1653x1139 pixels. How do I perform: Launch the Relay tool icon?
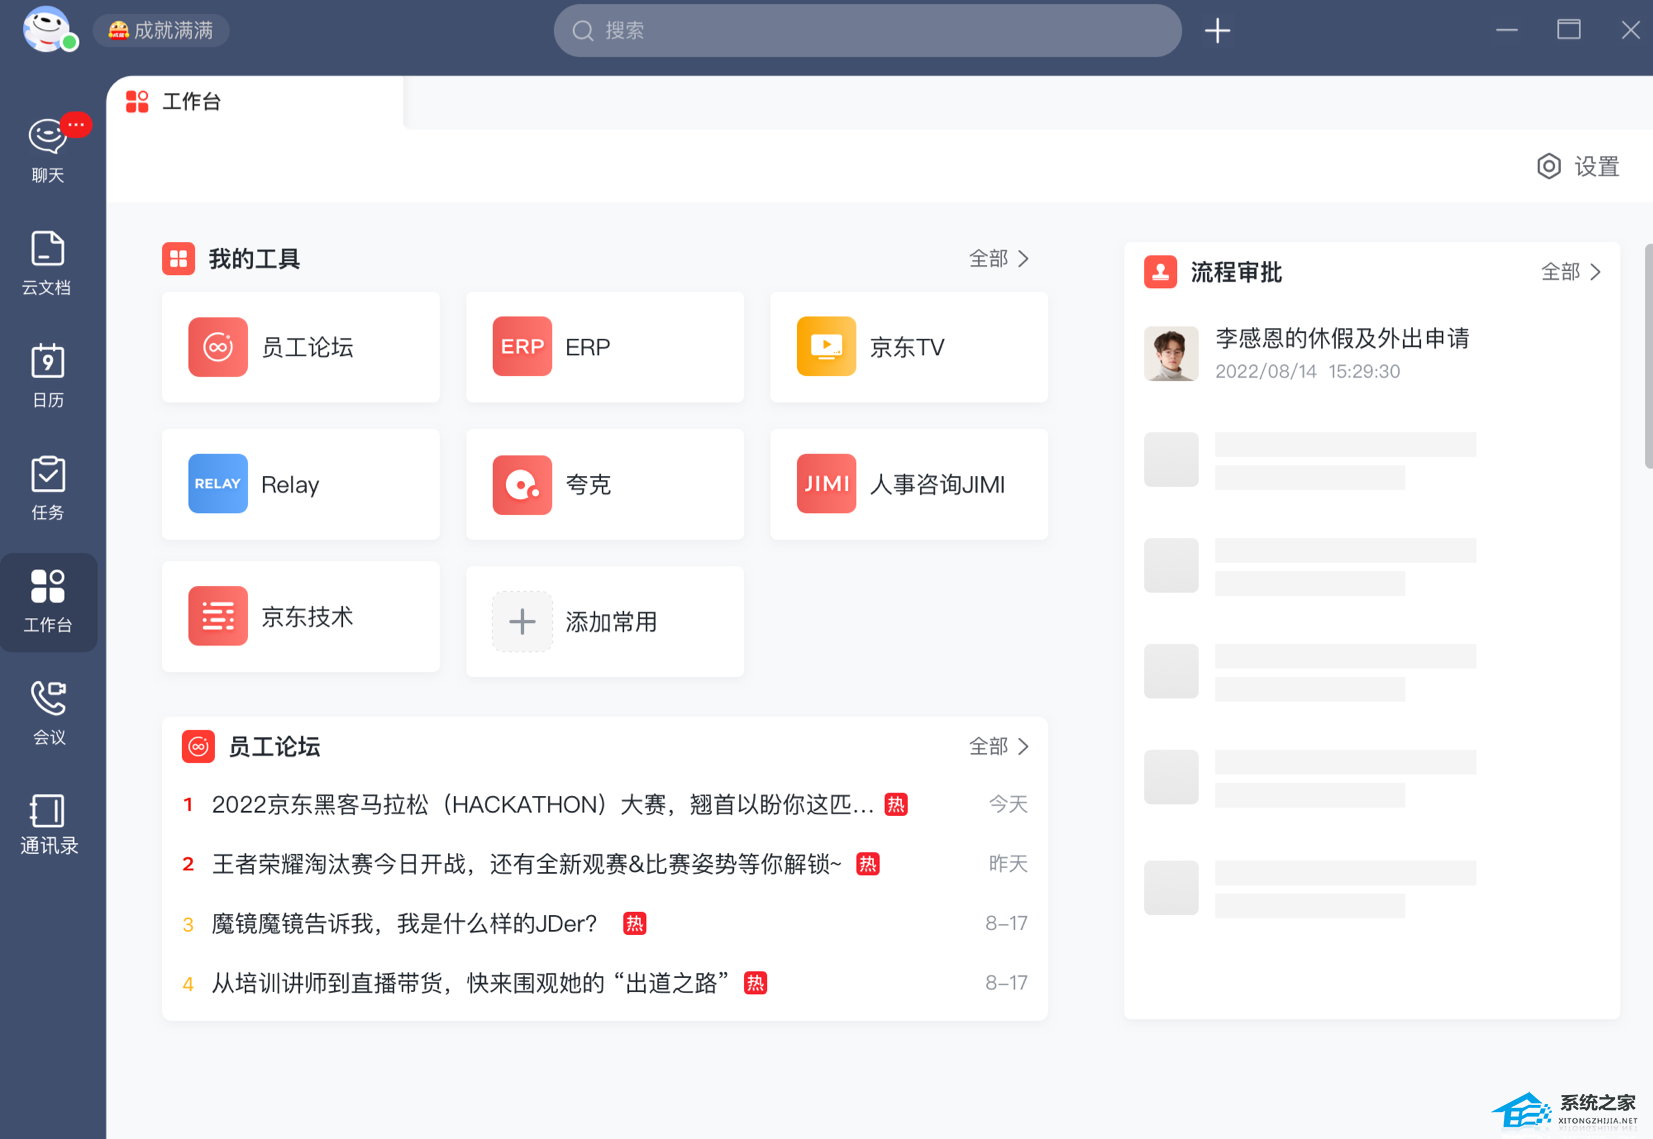pyautogui.click(x=218, y=484)
